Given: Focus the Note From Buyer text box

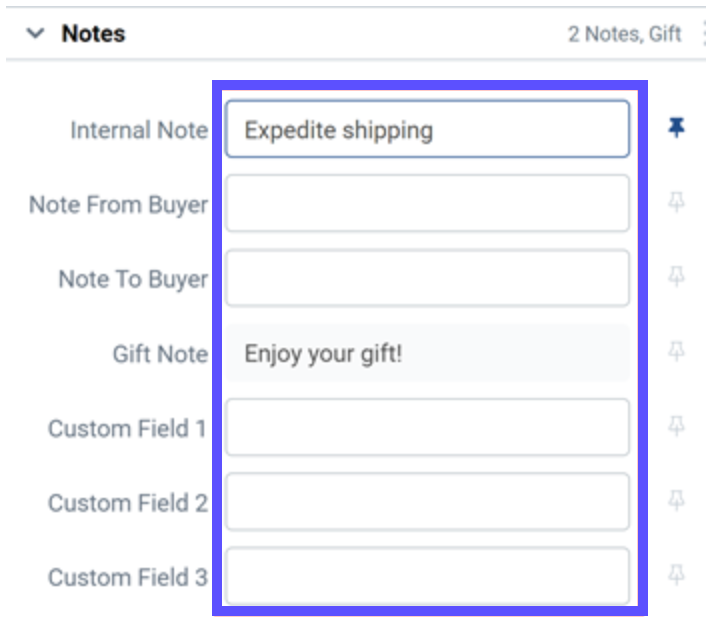Looking at the screenshot, I should click(x=427, y=203).
